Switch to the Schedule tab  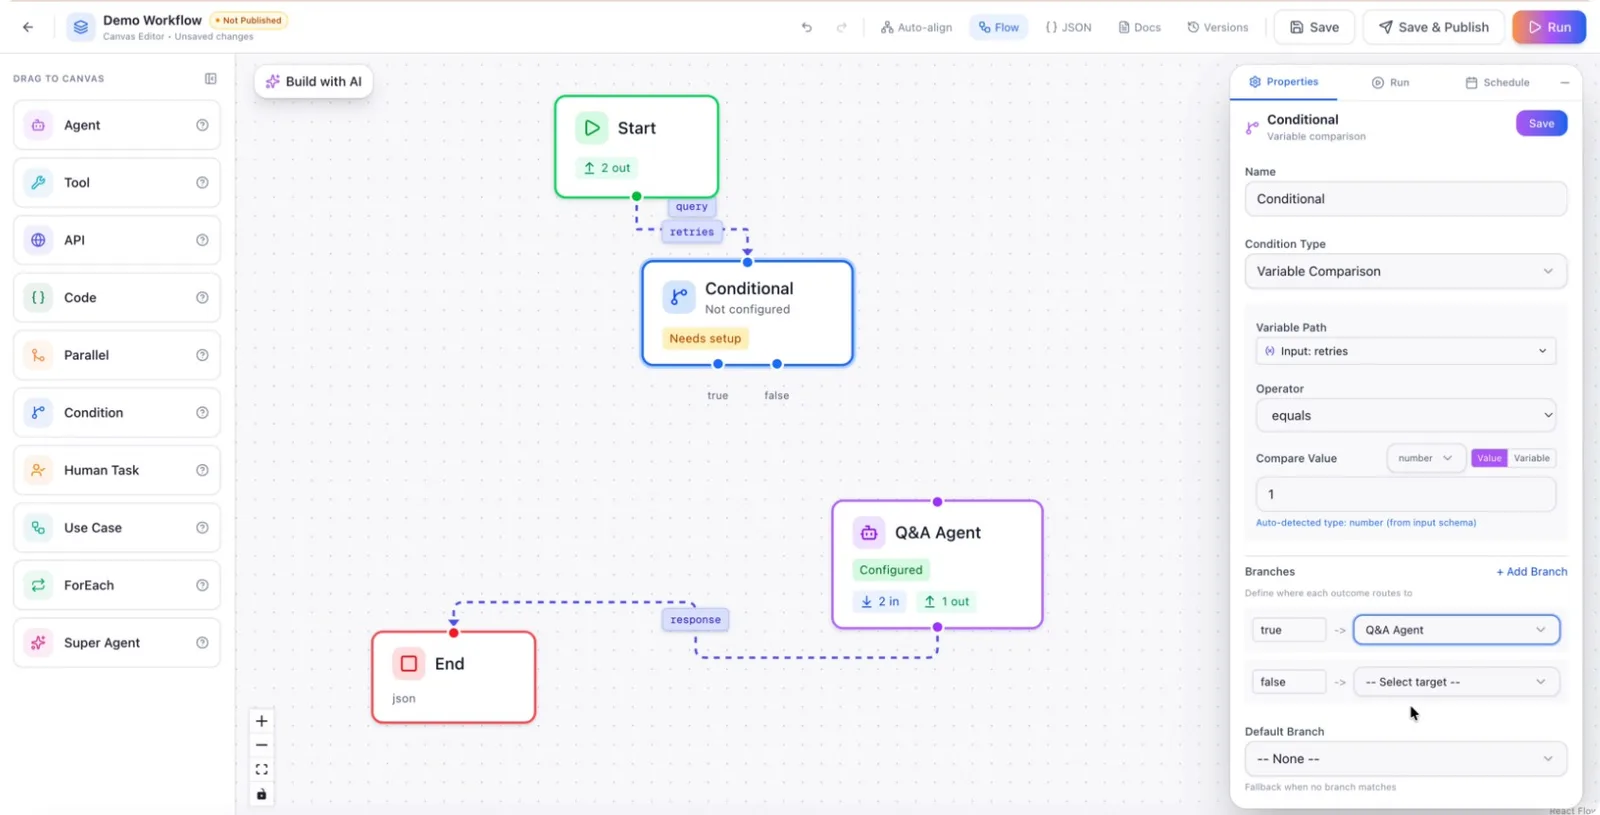pos(1497,83)
